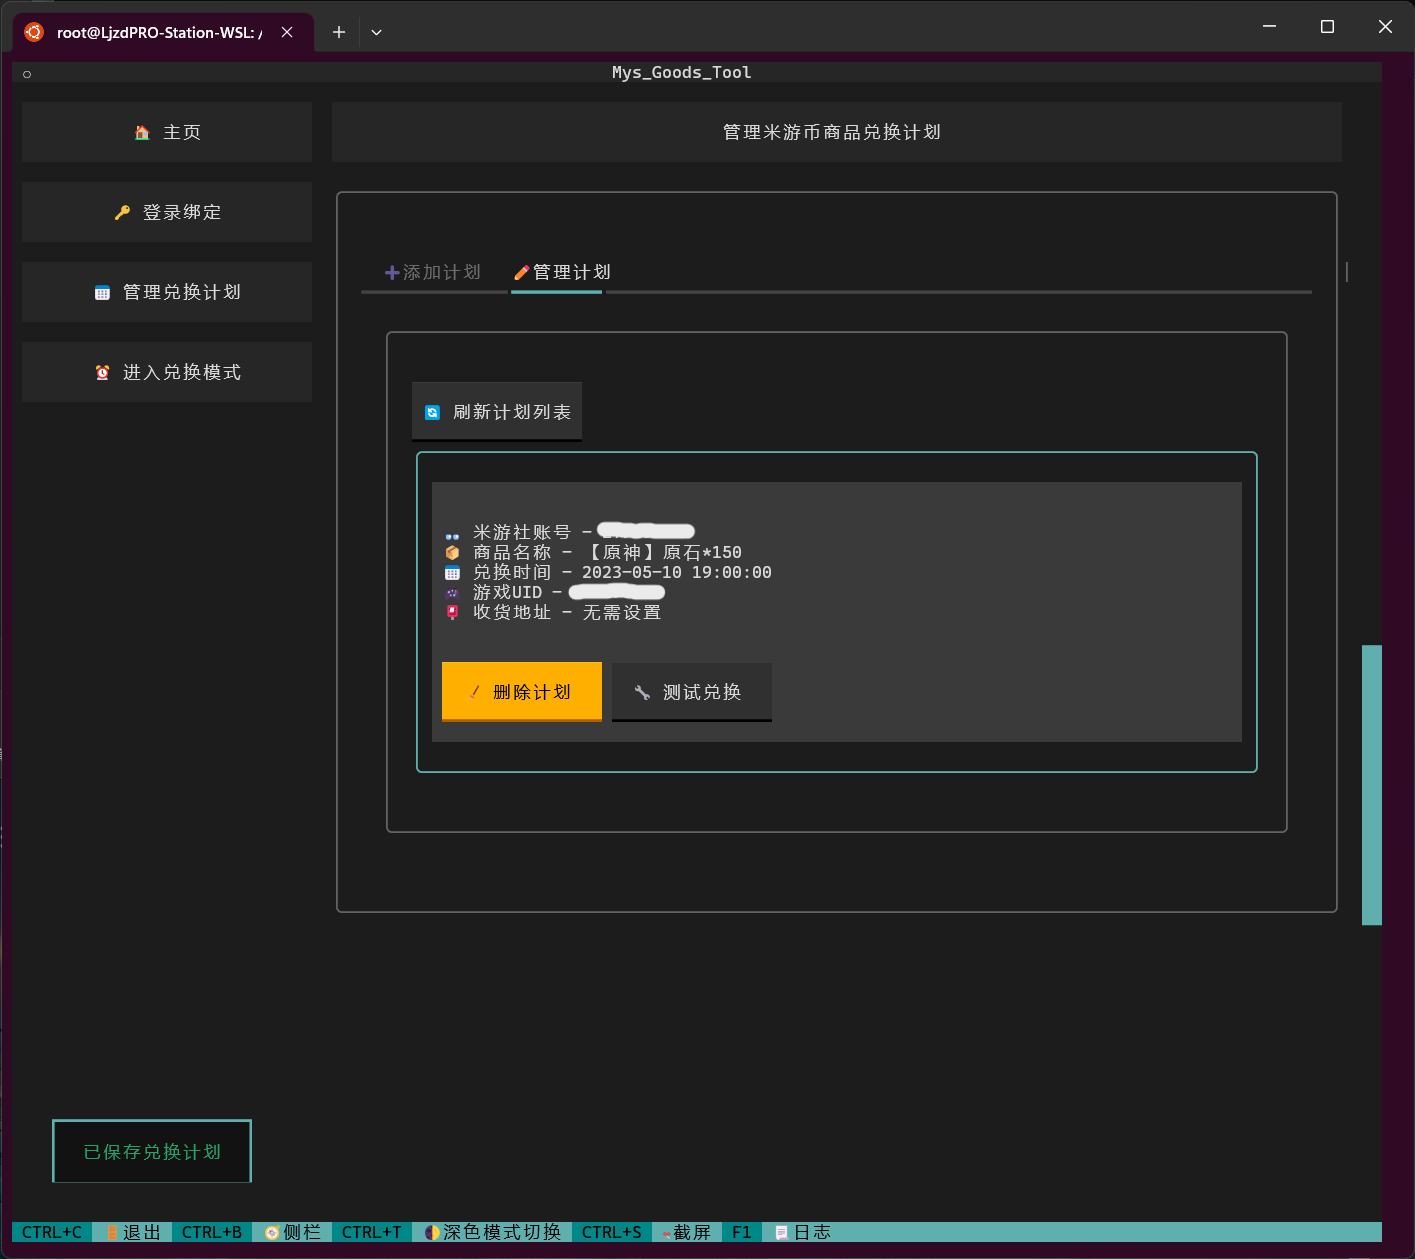Click 已保存兑换计划 at the bottom left
The image size is (1415, 1259).
click(x=151, y=1151)
